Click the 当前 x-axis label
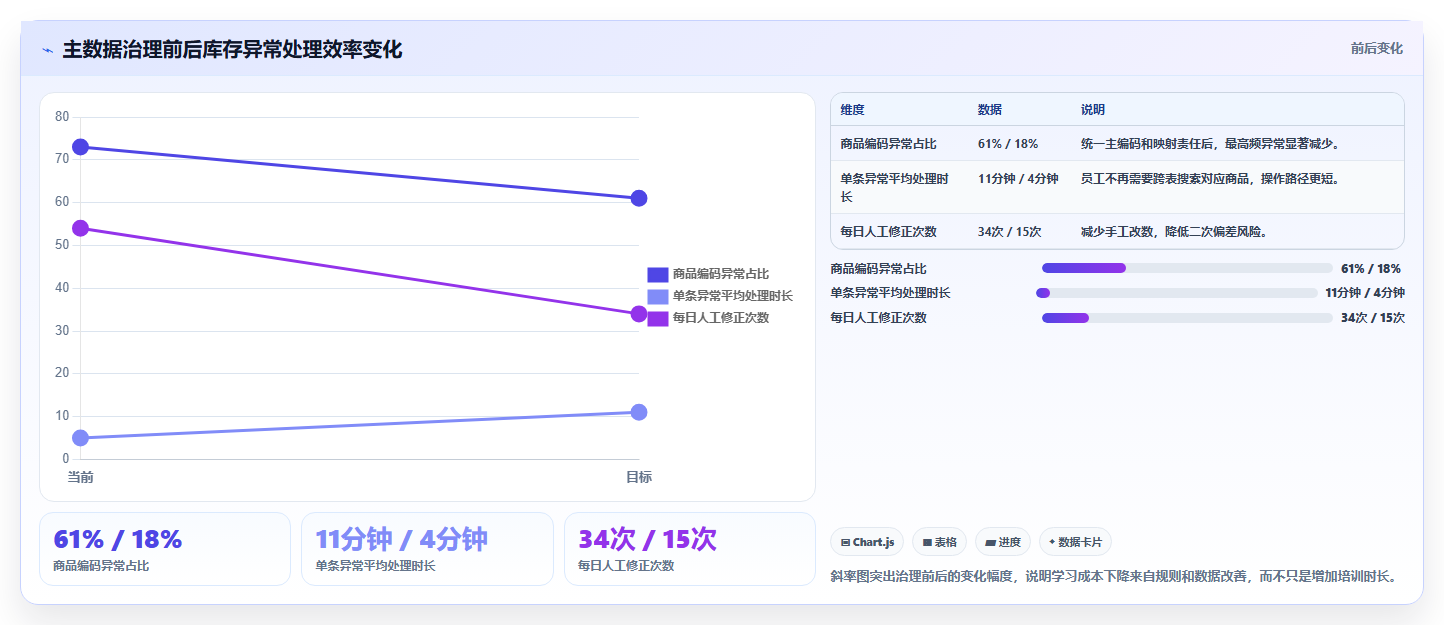1444x625 pixels. (x=81, y=477)
